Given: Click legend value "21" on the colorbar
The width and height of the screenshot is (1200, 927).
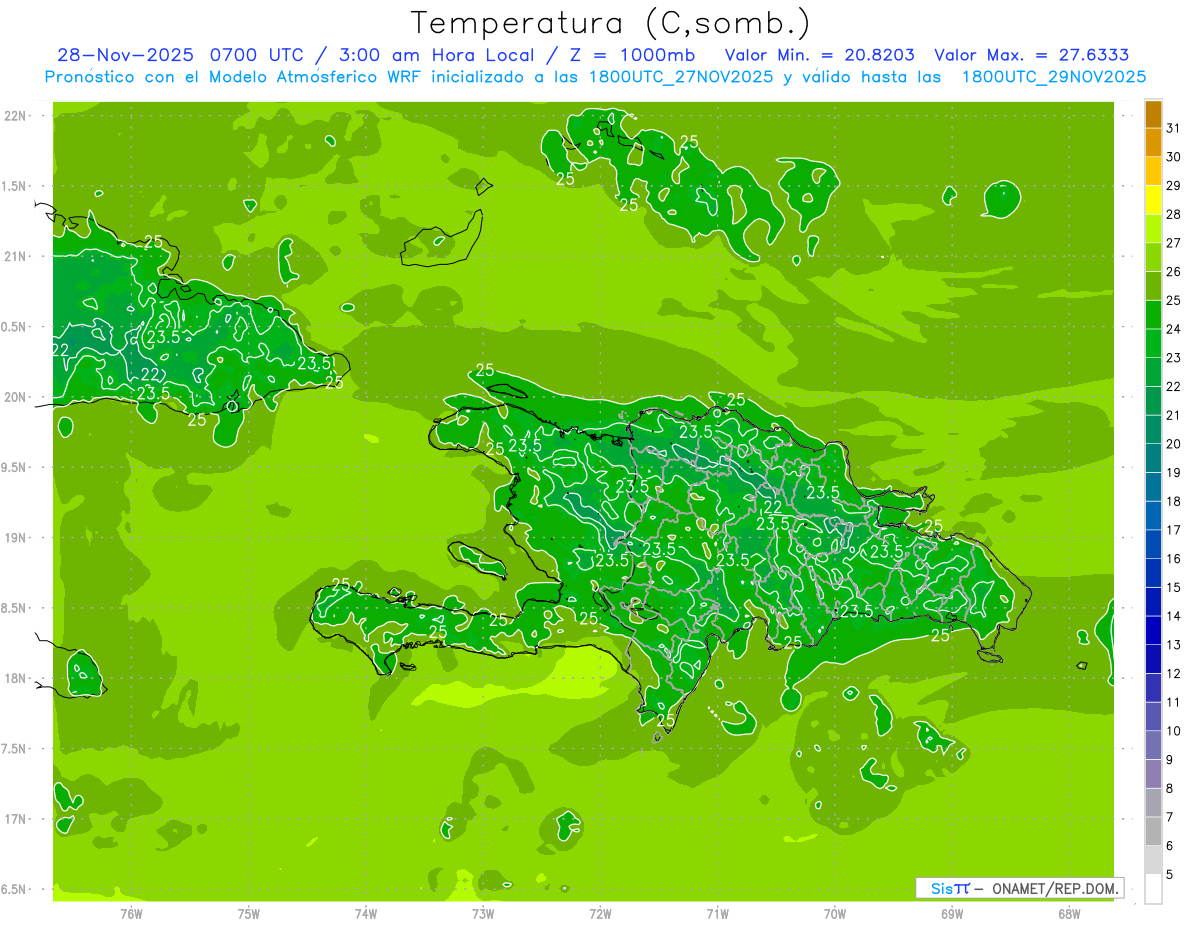Looking at the screenshot, I should (x=1174, y=415).
